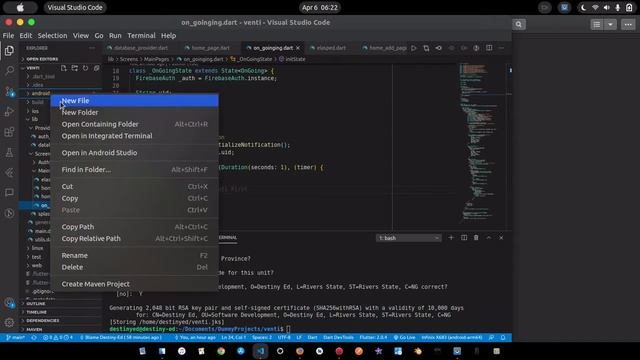Expand the Dependencies section

pyautogui.click(x=60, y=321)
